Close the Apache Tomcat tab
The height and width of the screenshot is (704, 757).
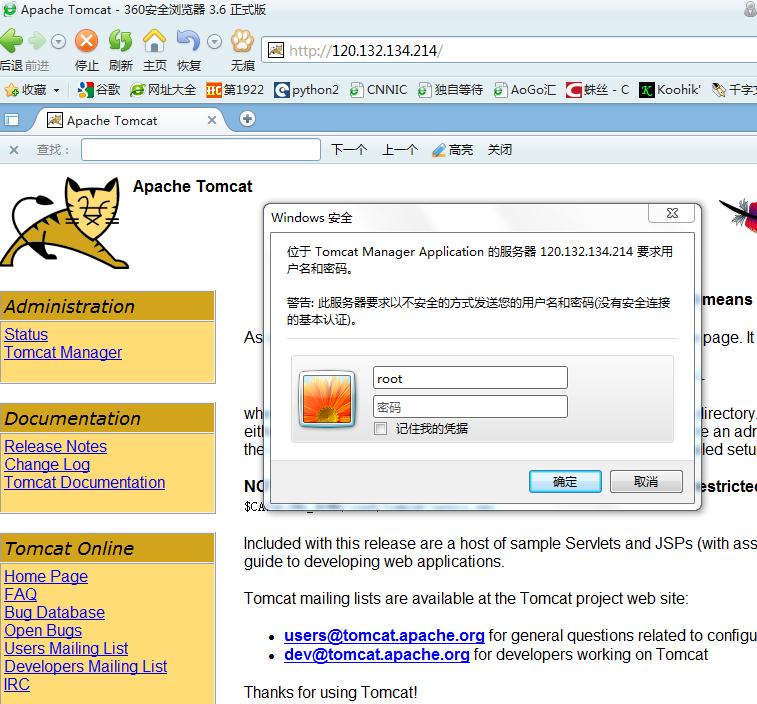pos(212,120)
